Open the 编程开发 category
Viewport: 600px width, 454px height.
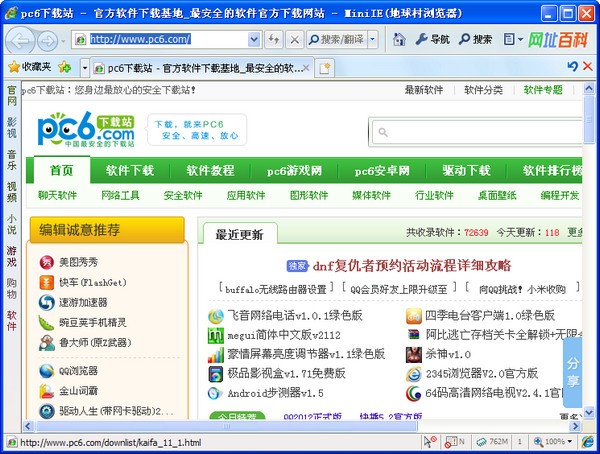tap(559, 195)
